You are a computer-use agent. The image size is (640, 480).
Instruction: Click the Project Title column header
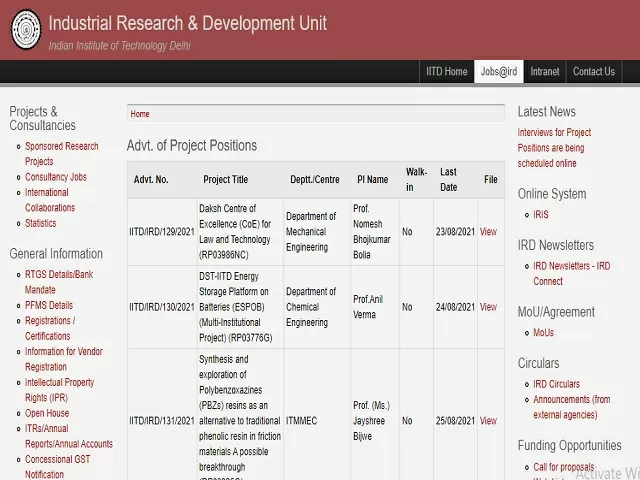pos(225,180)
